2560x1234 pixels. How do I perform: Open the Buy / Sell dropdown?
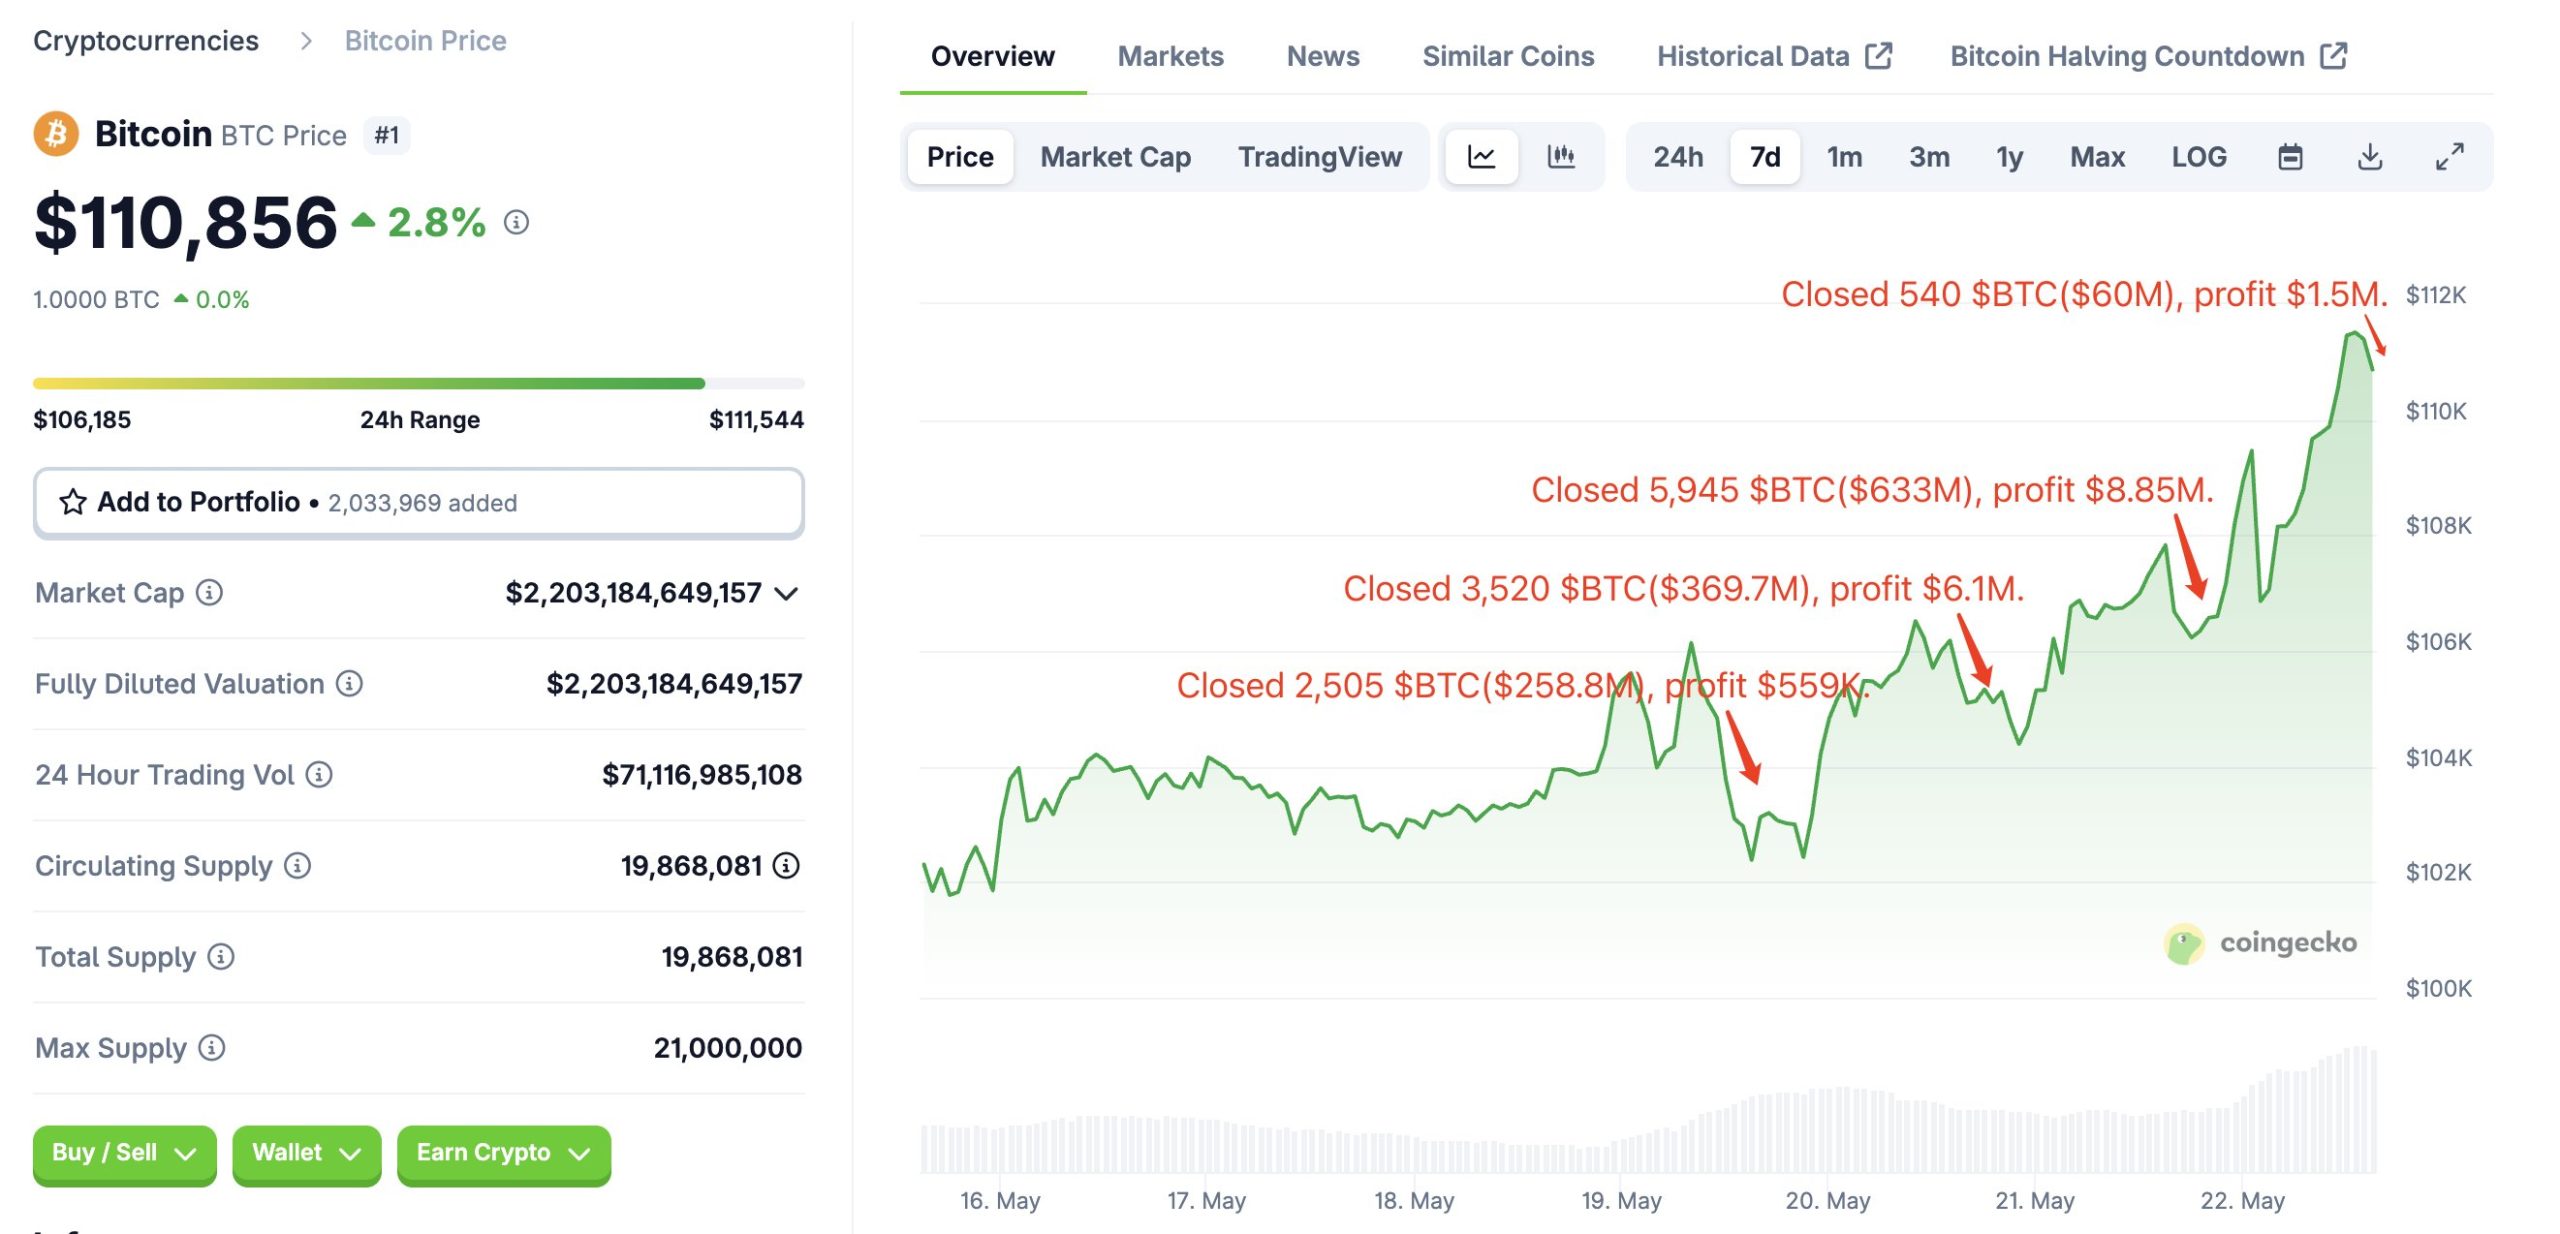pyautogui.click(x=124, y=1153)
